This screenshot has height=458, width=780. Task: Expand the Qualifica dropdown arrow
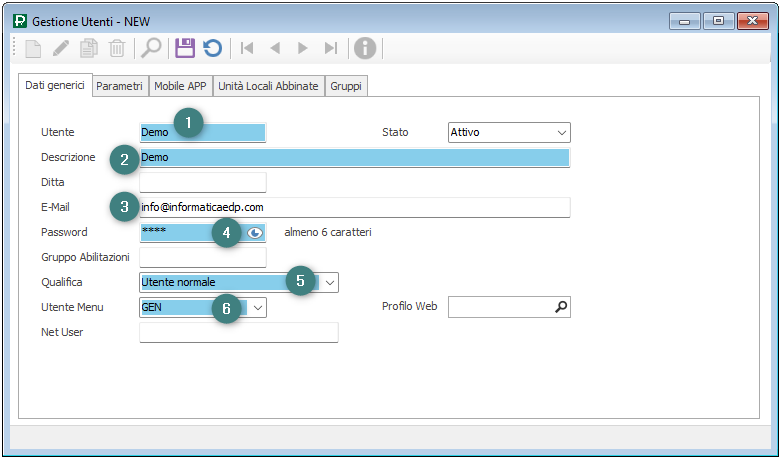click(x=331, y=282)
